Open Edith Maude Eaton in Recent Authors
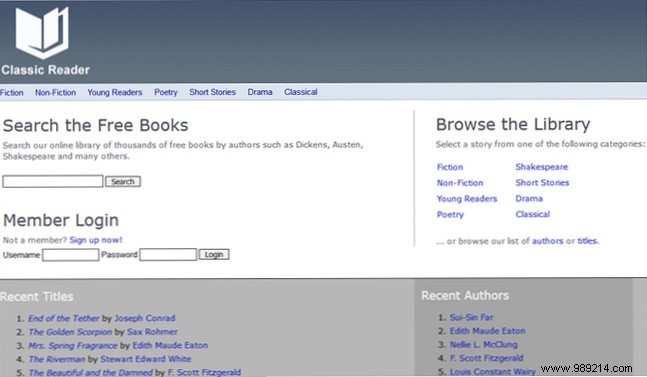This screenshot has height=377, width=647. (x=487, y=331)
